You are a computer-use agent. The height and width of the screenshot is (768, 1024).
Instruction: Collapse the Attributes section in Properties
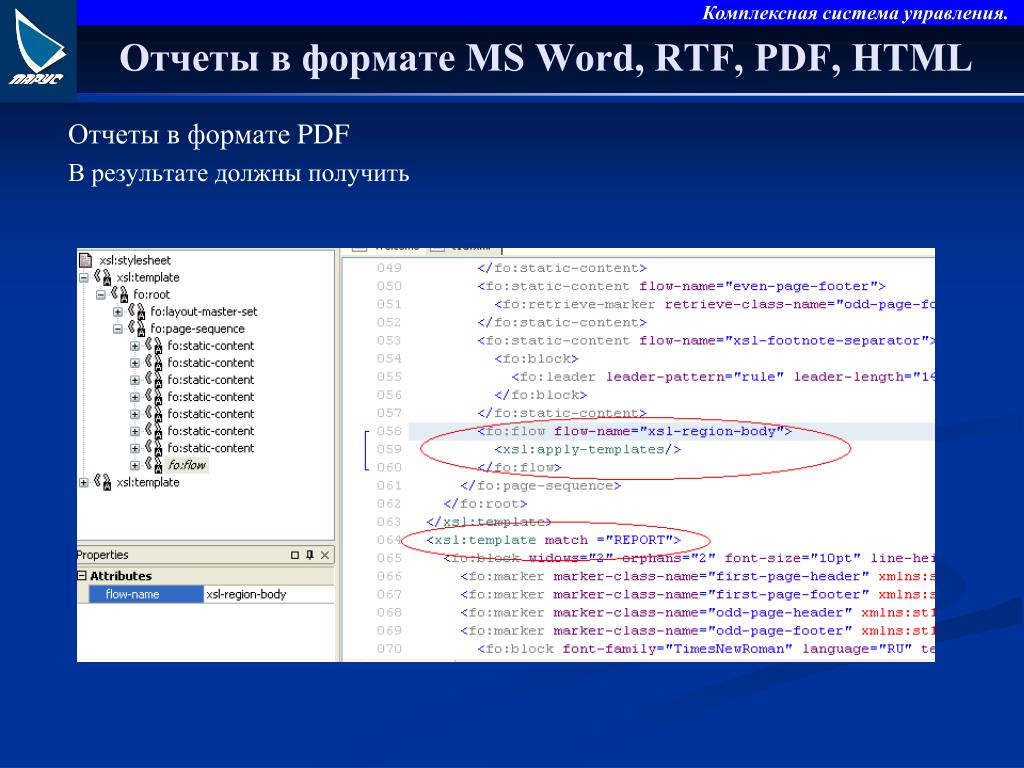[x=82, y=575]
